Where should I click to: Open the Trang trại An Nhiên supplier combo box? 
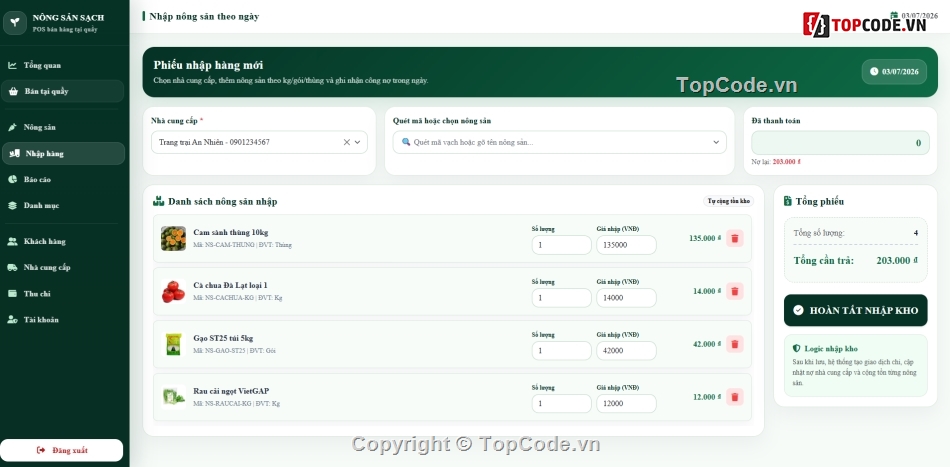point(259,142)
